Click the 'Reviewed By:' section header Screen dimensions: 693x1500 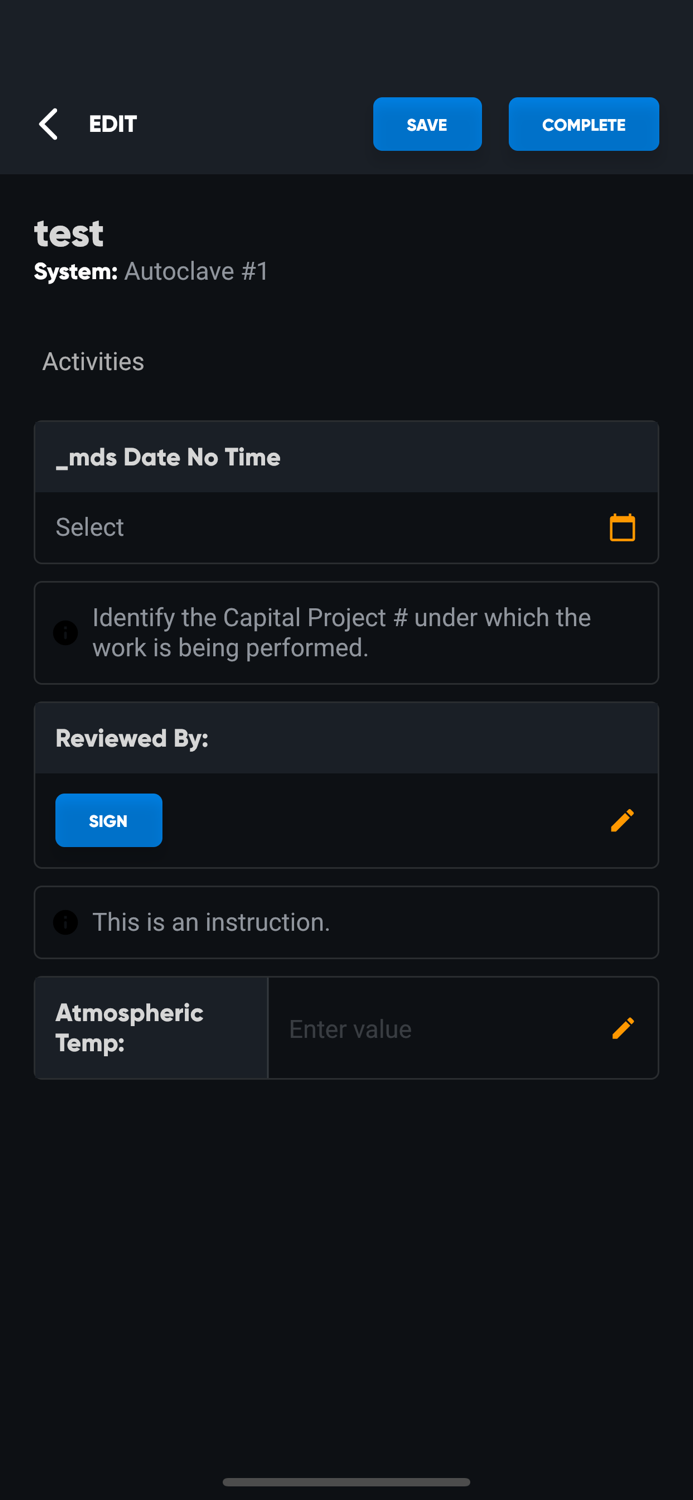pos(132,739)
